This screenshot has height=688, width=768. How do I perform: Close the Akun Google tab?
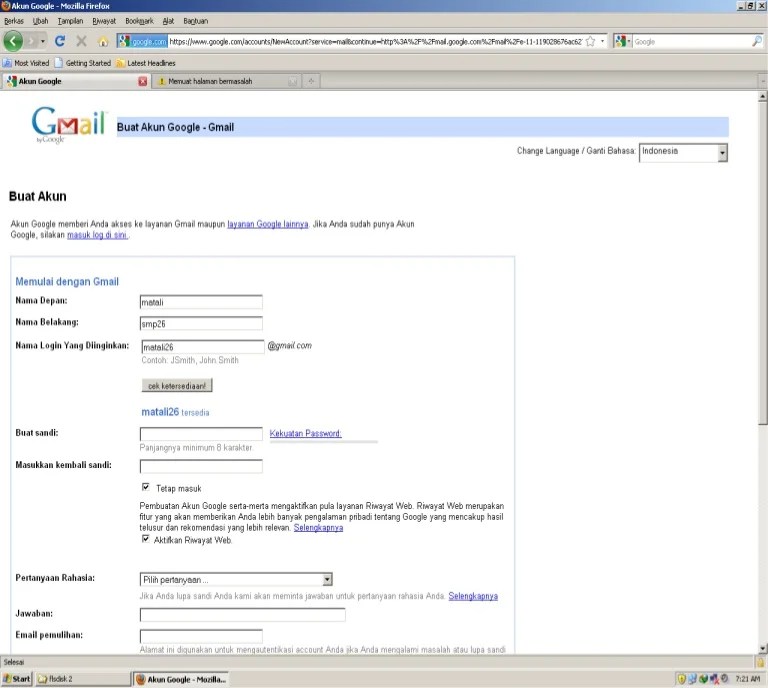(x=143, y=81)
